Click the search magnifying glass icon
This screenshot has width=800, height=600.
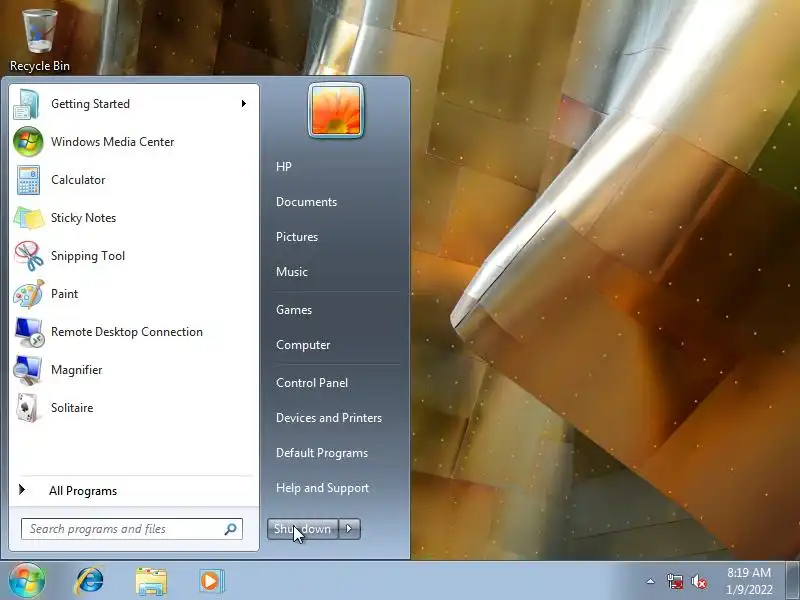pyautogui.click(x=231, y=529)
